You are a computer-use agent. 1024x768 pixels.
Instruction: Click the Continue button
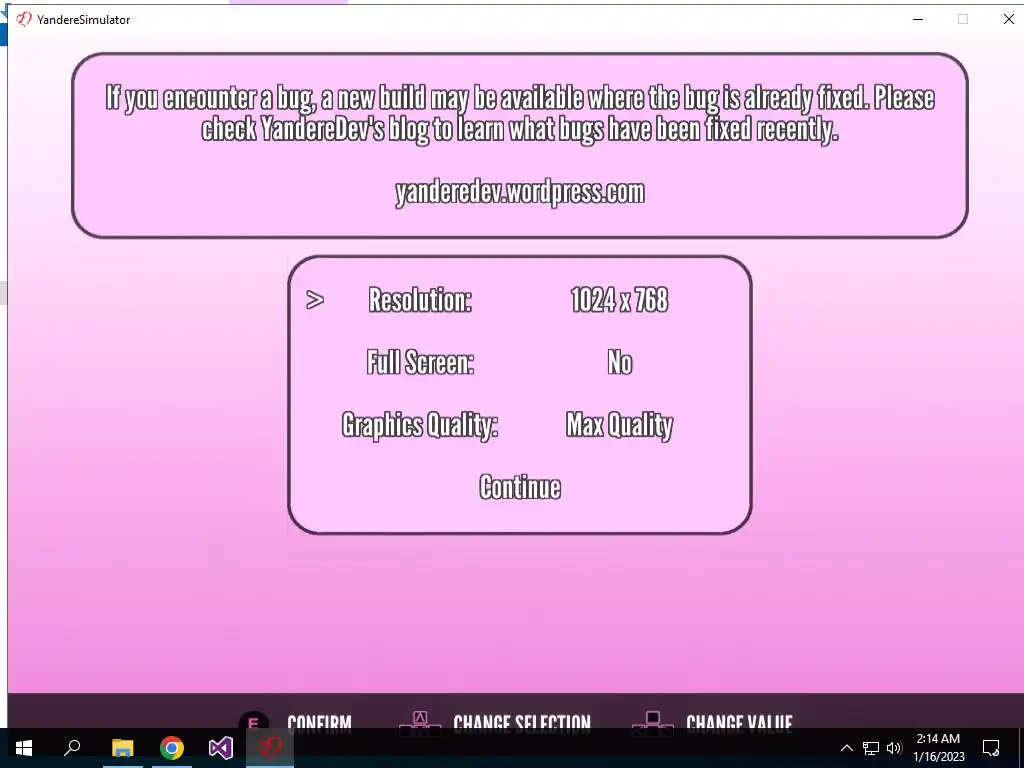pos(520,487)
